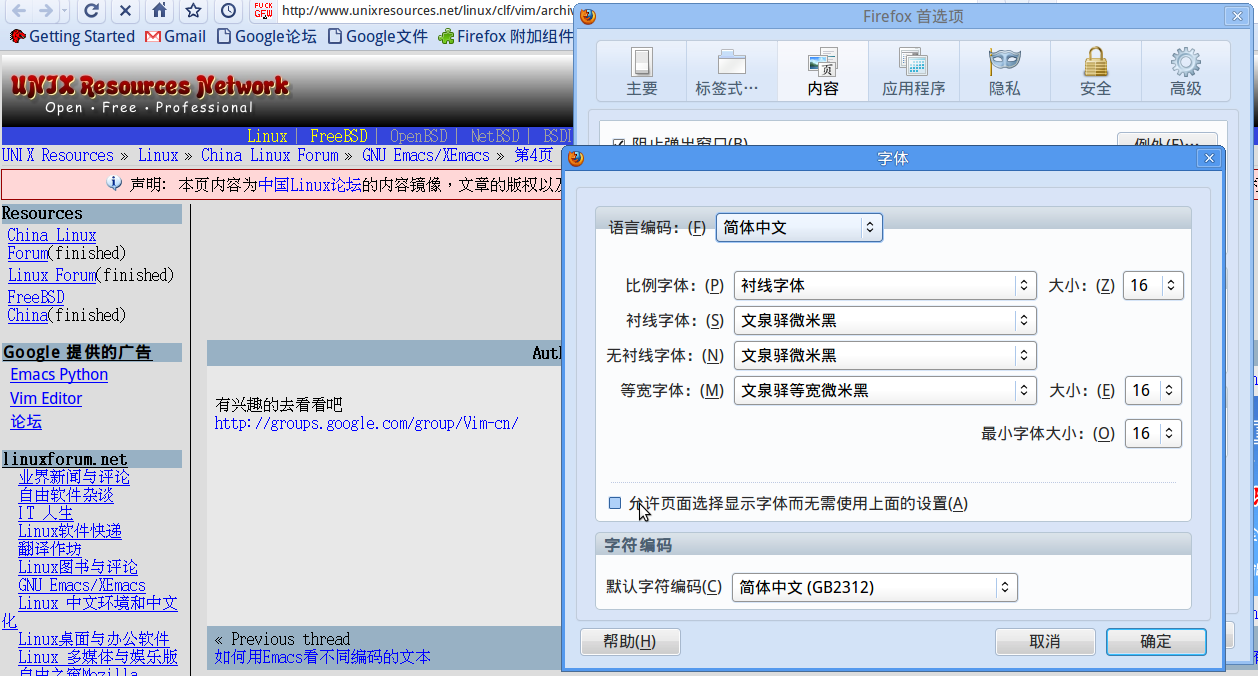
Task: Click the 确定 button
Action: 1156,642
